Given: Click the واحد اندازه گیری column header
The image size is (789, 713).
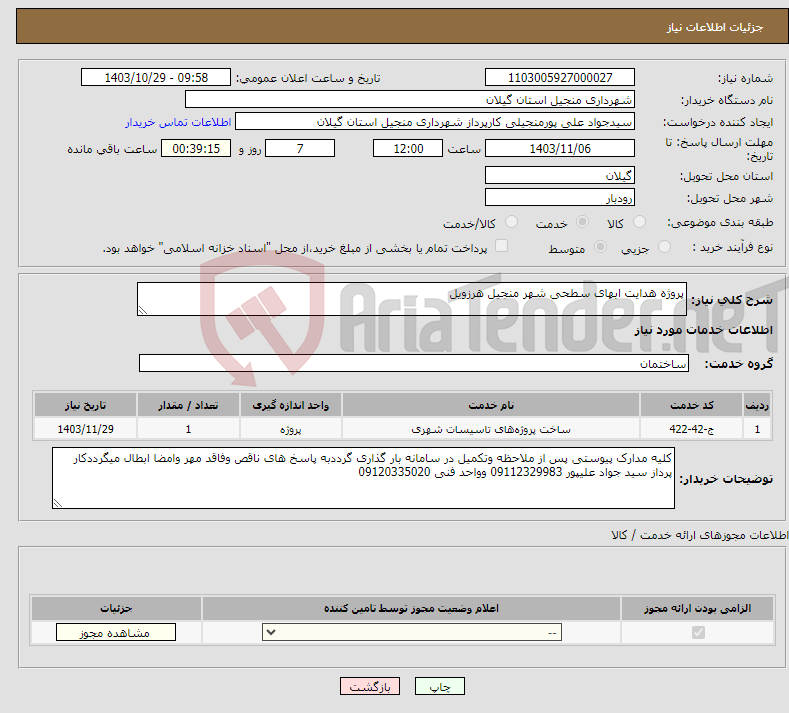Looking at the screenshot, I should [x=290, y=405].
